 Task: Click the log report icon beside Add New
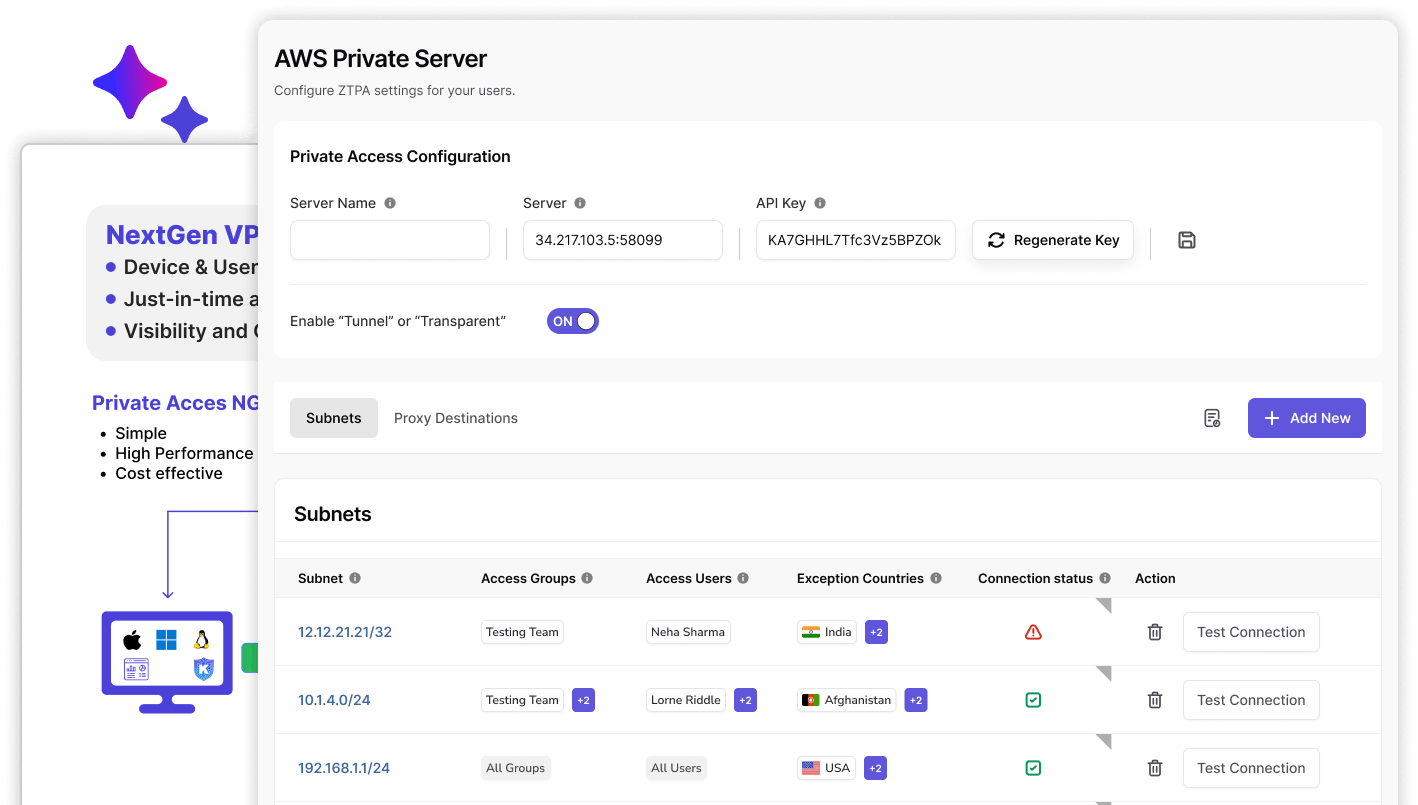coord(1212,418)
